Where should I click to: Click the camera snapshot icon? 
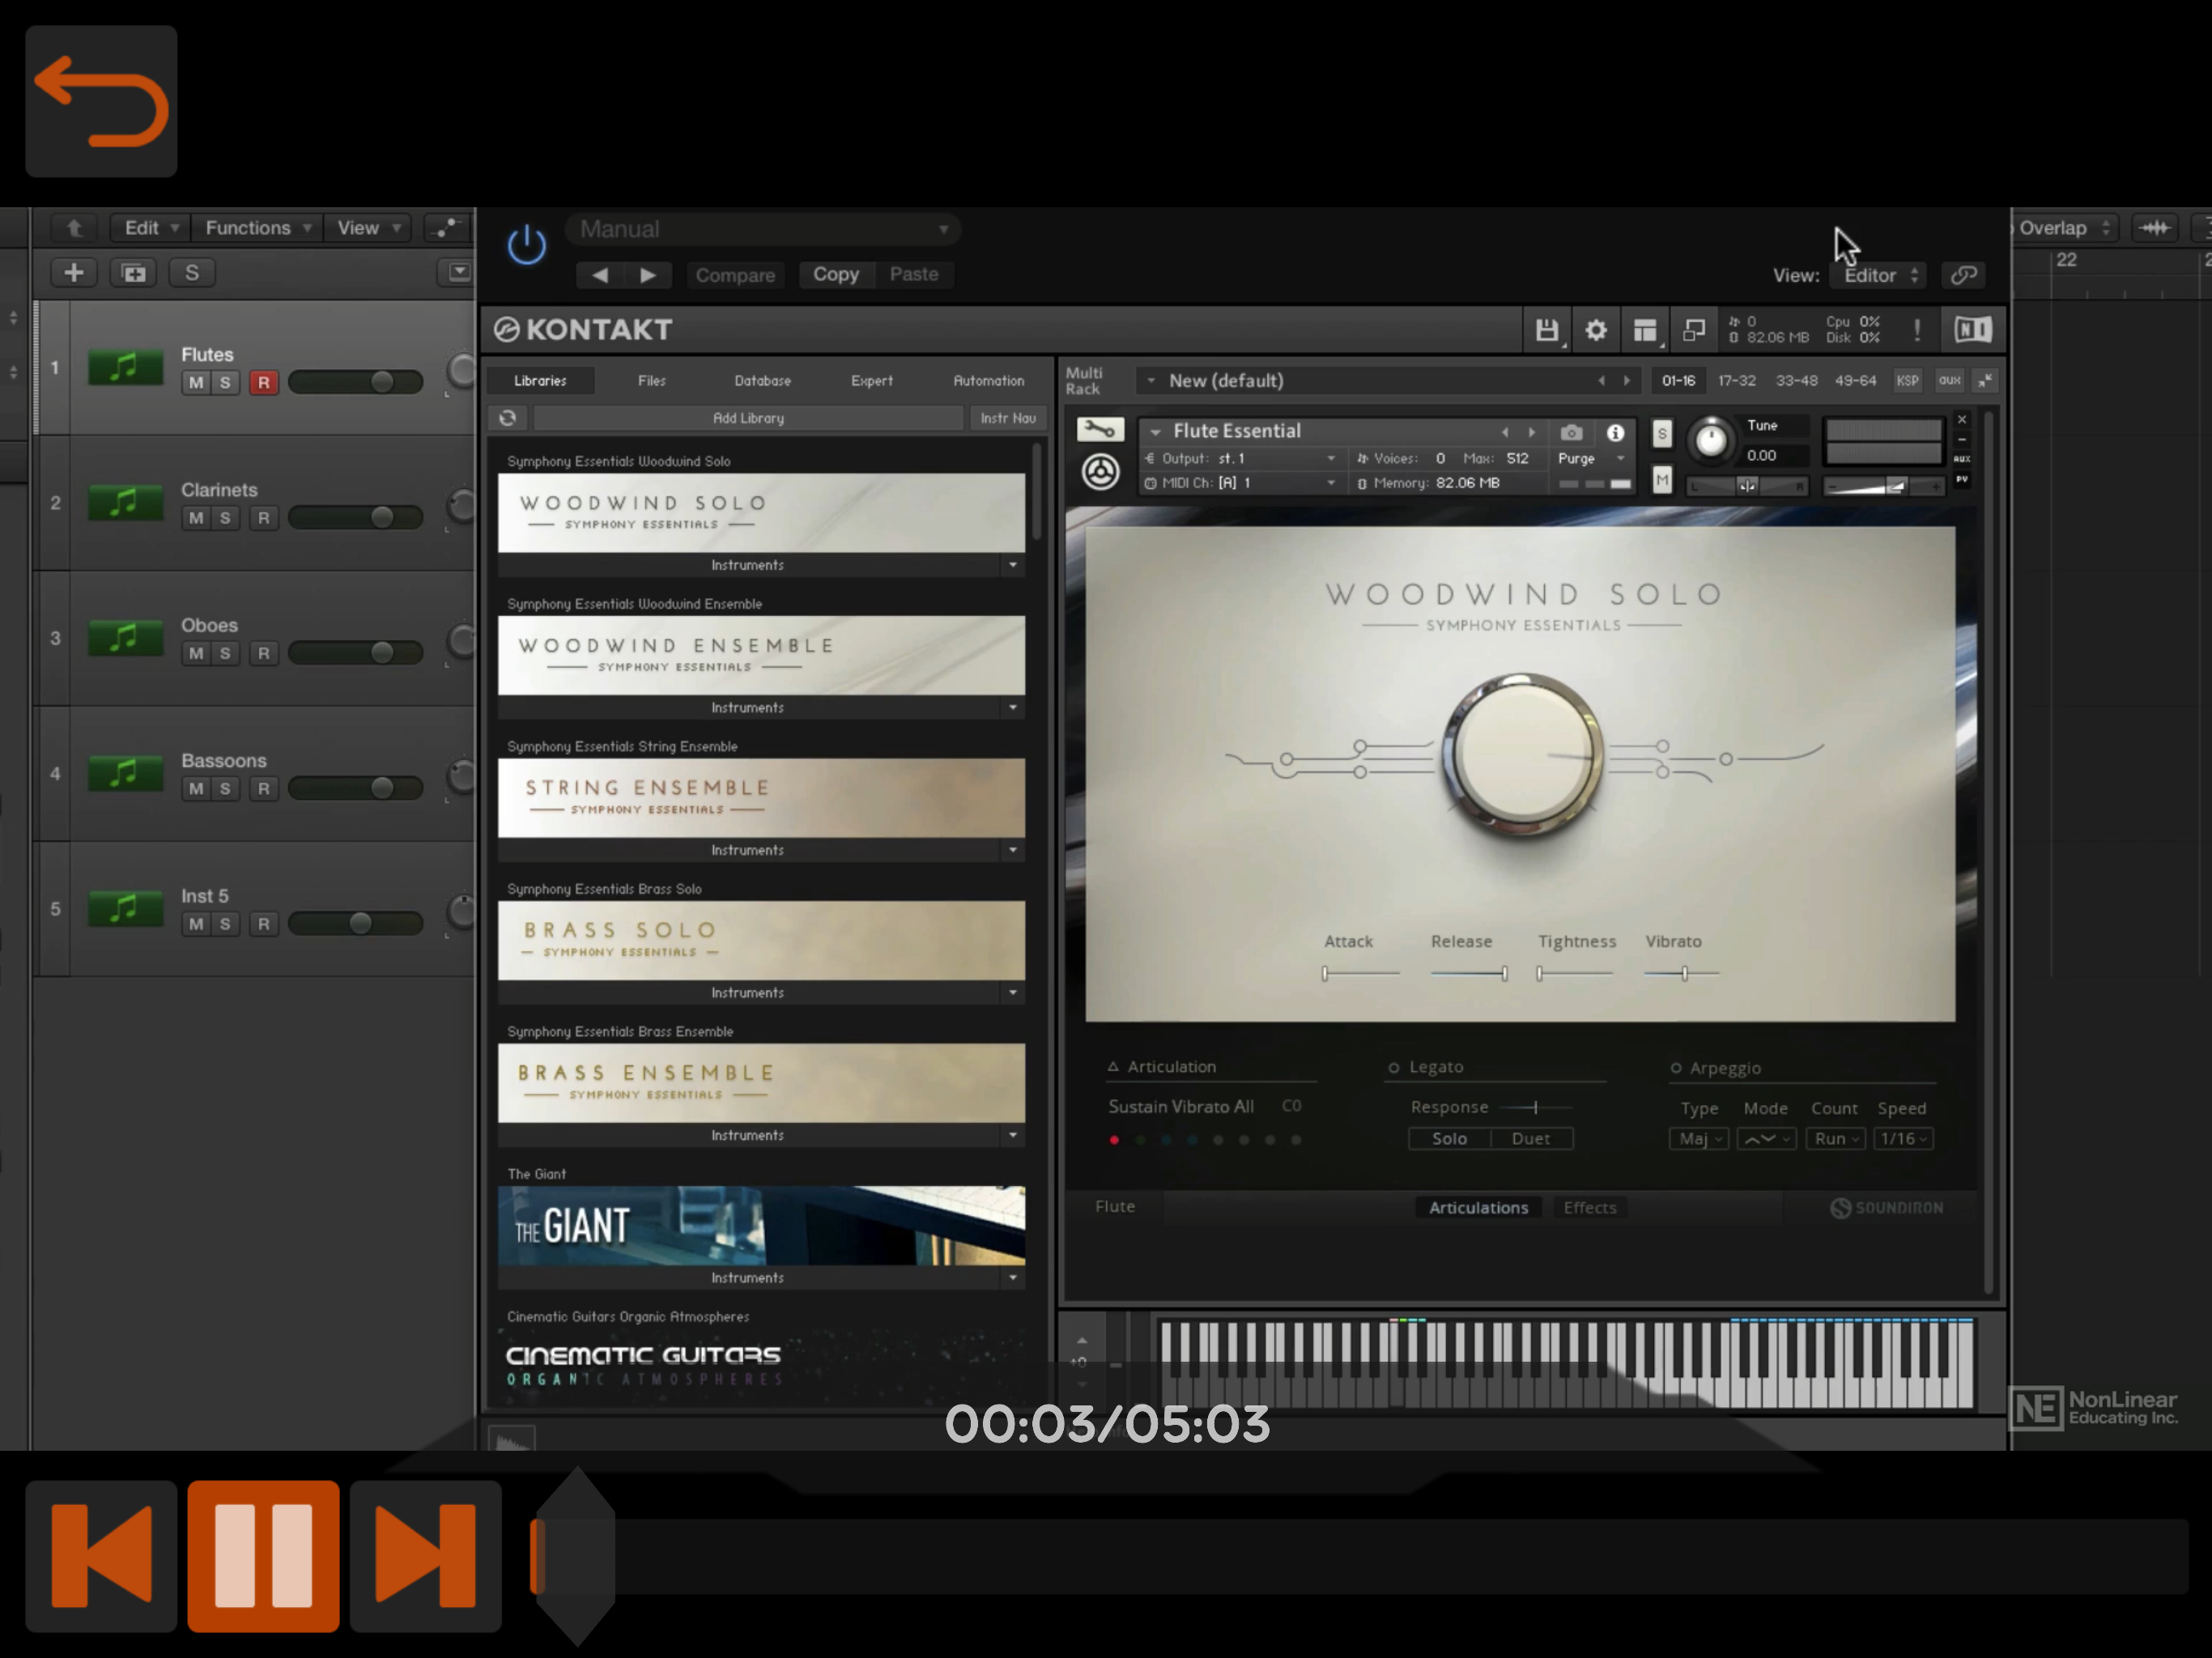(1571, 432)
